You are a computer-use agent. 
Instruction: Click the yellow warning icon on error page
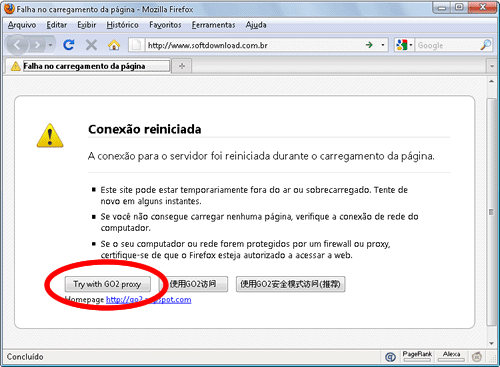coord(50,136)
